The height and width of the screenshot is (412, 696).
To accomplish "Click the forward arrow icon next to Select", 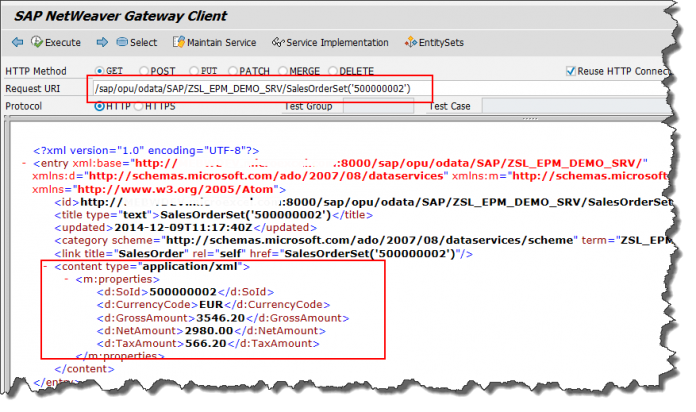I will [102, 42].
